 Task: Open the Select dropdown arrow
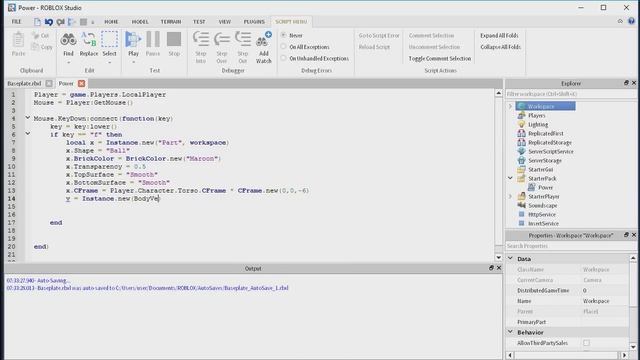[109, 62]
